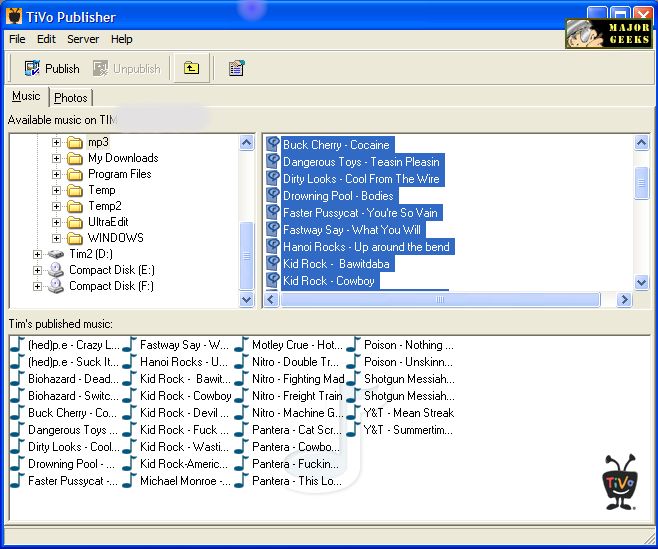This screenshot has width=658, height=549.
Task: Open the Server menu
Action: point(83,39)
